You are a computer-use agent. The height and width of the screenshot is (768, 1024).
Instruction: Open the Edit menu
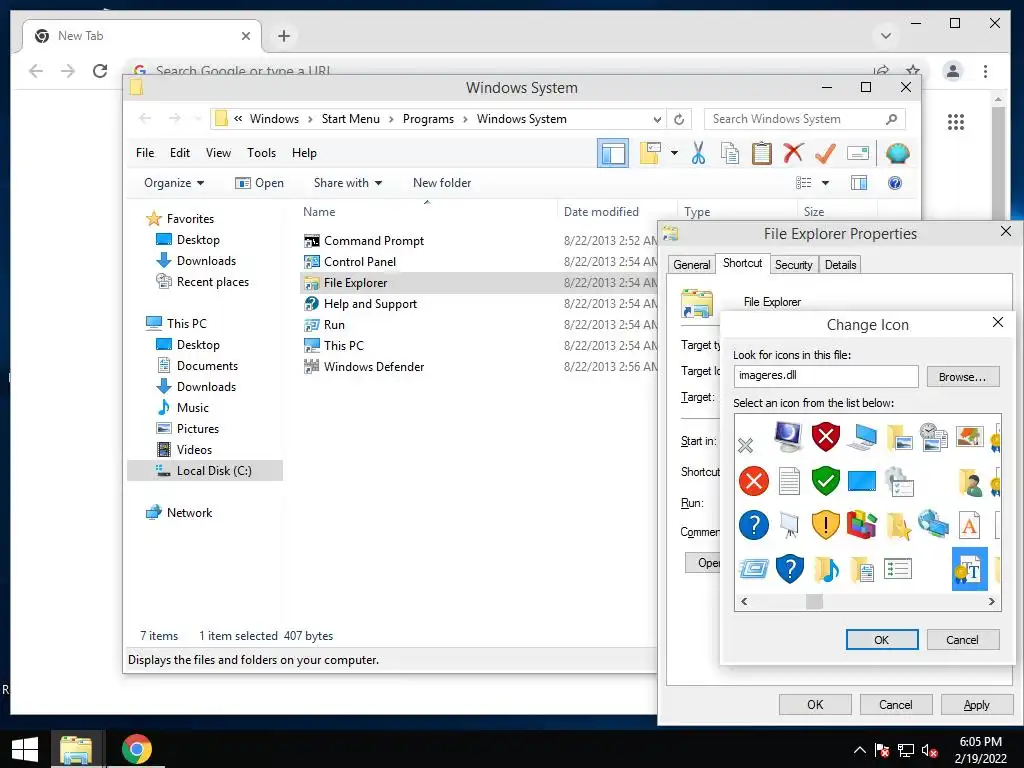[180, 153]
